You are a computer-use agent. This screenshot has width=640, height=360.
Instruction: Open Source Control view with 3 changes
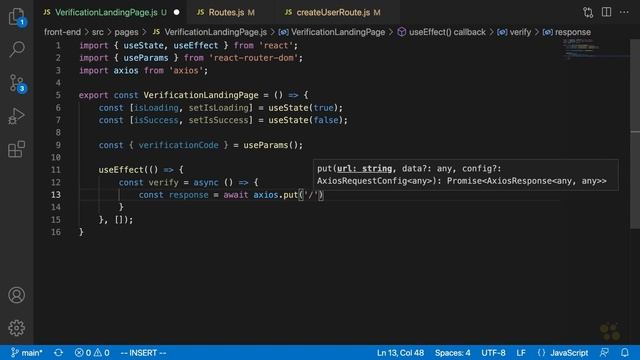(x=17, y=83)
